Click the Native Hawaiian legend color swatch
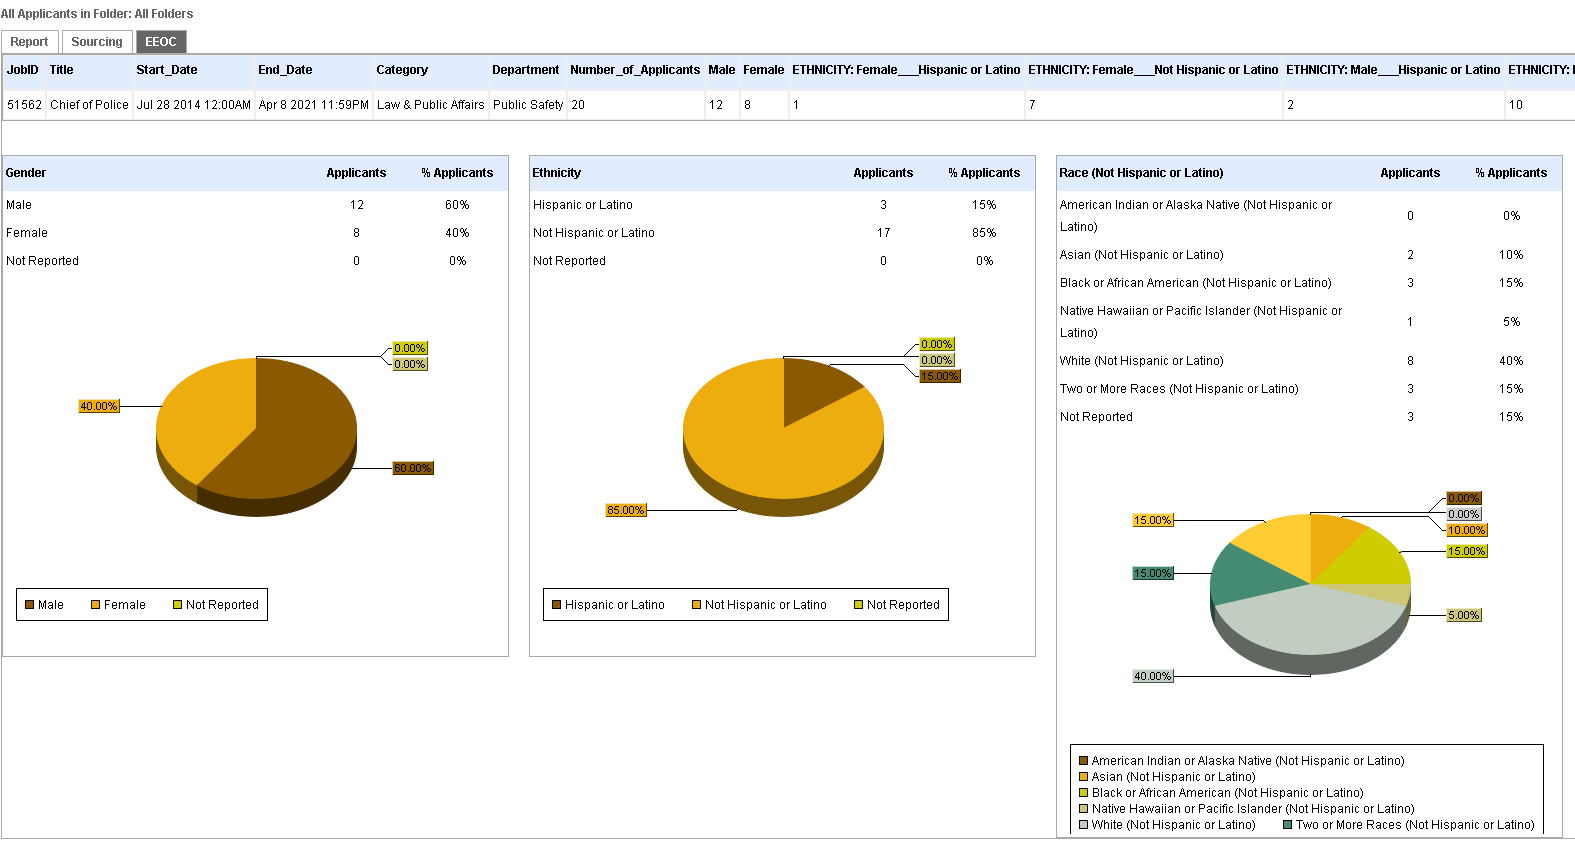The image size is (1575, 856). tap(1084, 809)
